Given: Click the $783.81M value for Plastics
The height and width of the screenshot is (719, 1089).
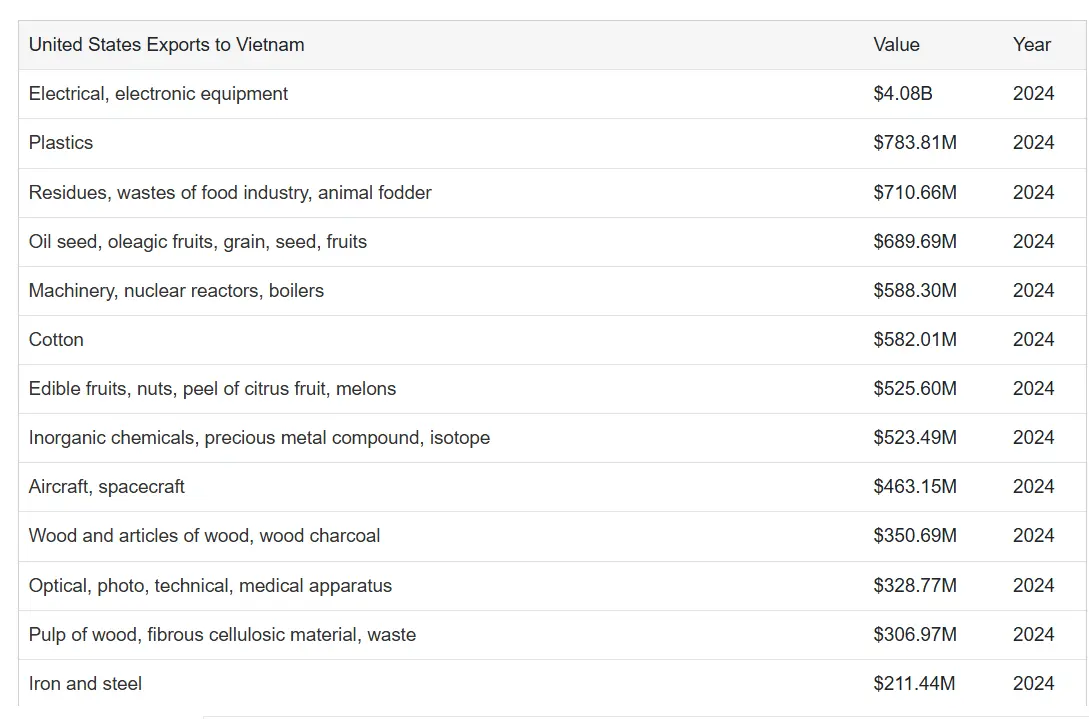Looking at the screenshot, I should [x=914, y=143].
